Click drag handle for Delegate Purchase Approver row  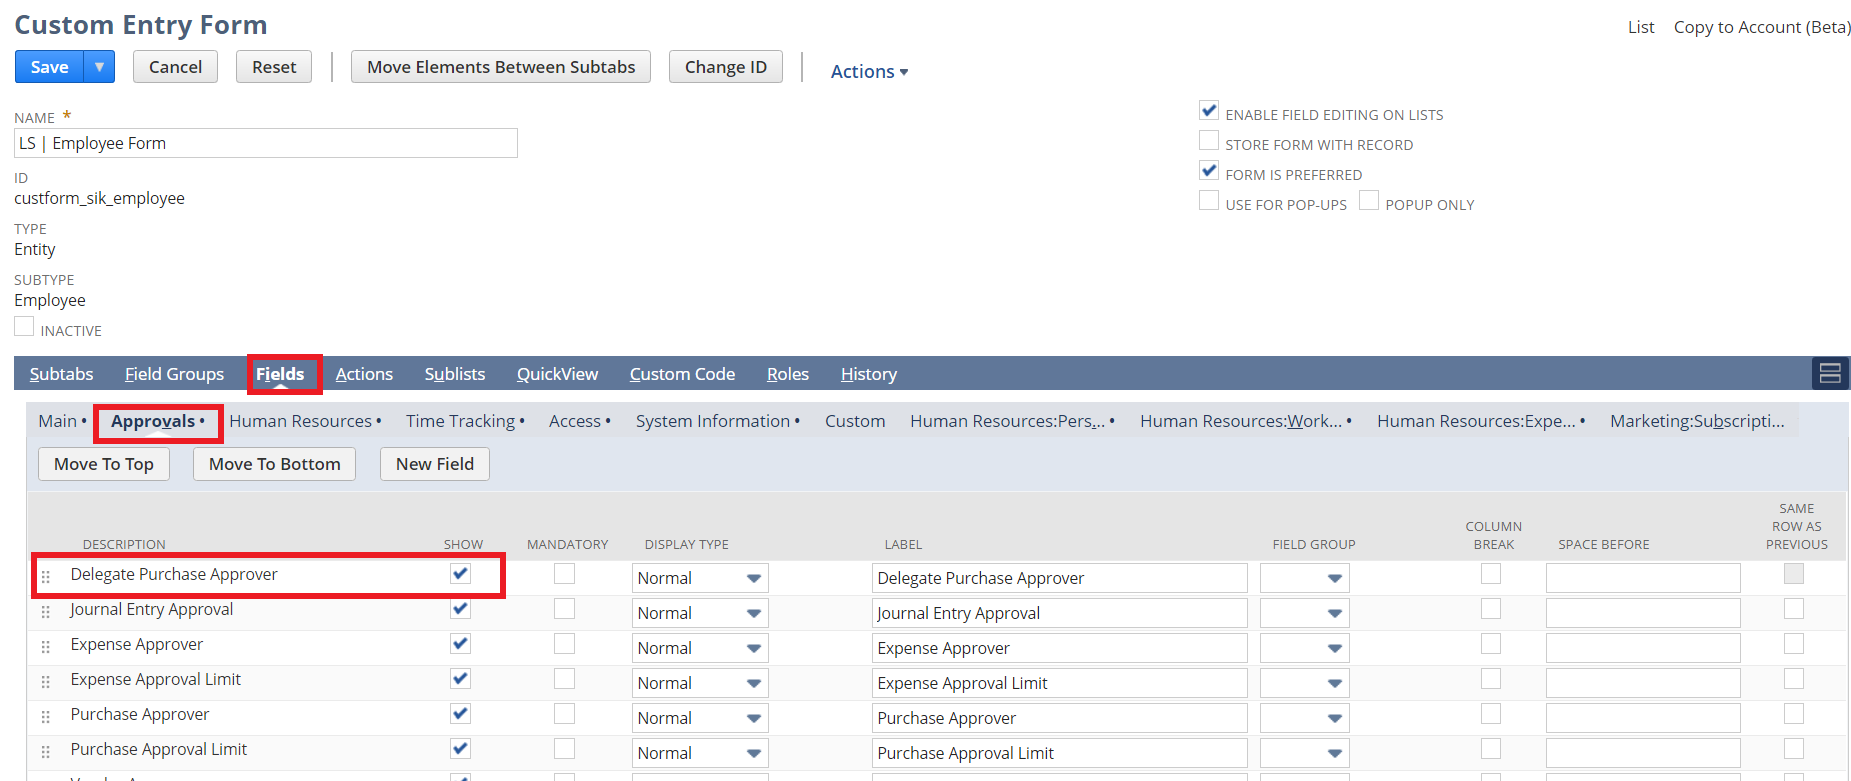46,577
